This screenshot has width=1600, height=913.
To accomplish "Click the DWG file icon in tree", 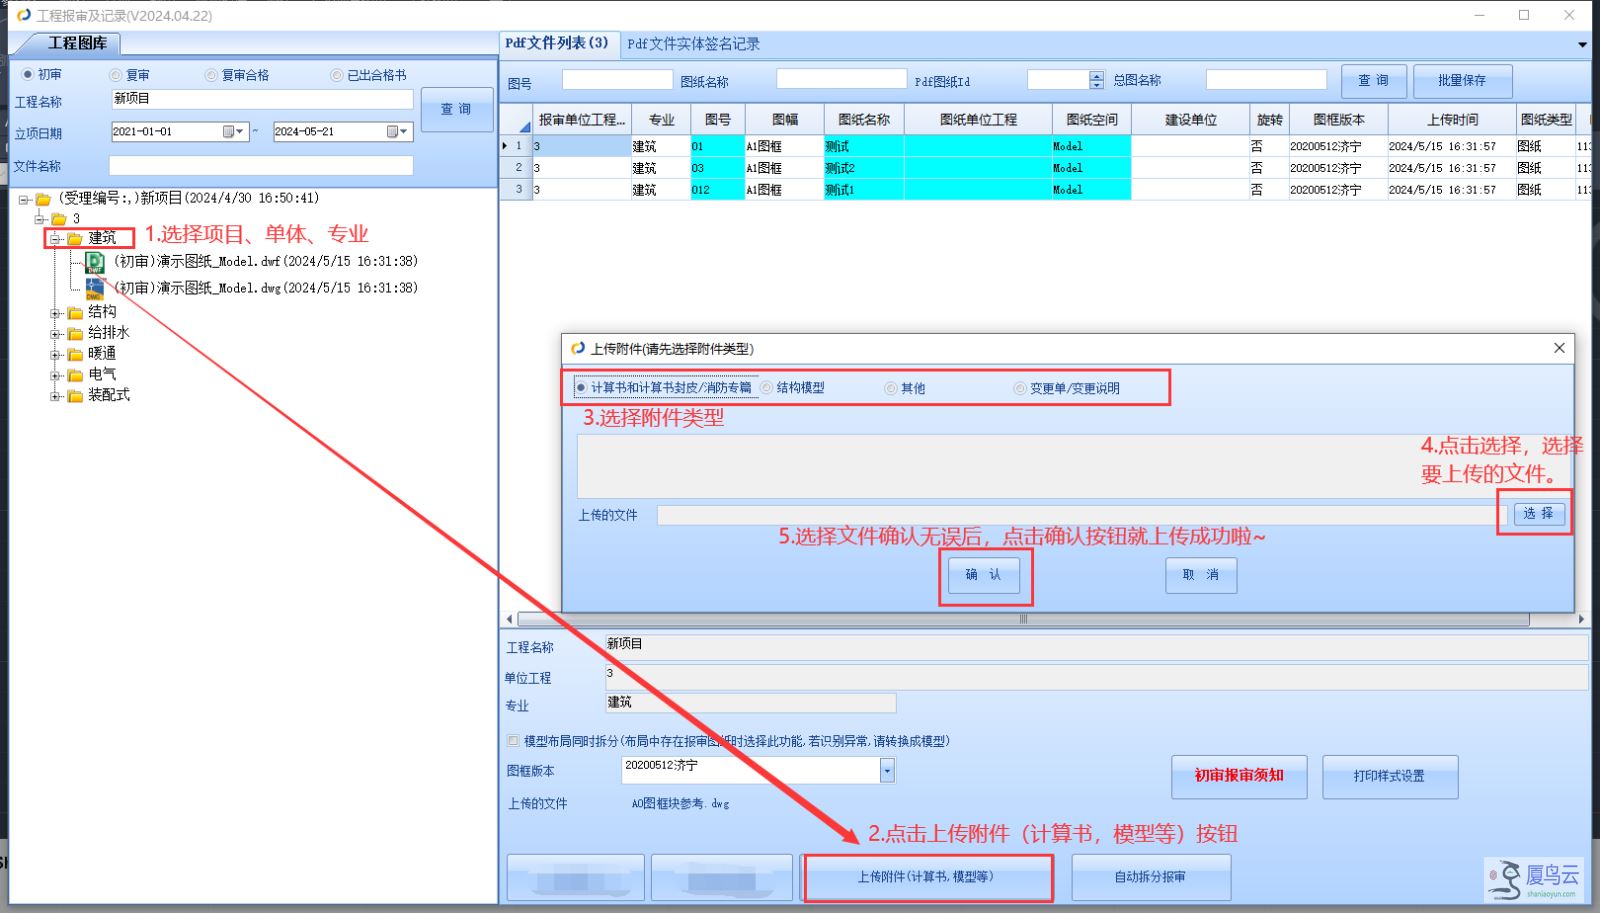I will pos(95,288).
